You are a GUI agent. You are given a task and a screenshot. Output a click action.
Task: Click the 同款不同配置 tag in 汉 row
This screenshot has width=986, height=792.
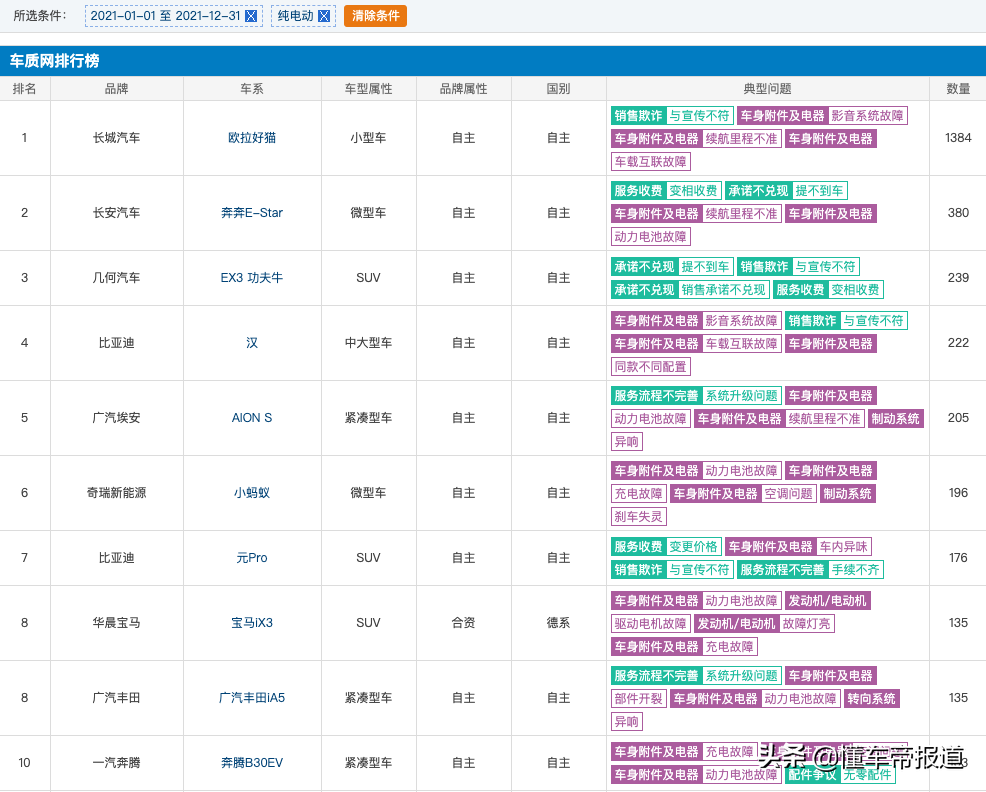651,366
